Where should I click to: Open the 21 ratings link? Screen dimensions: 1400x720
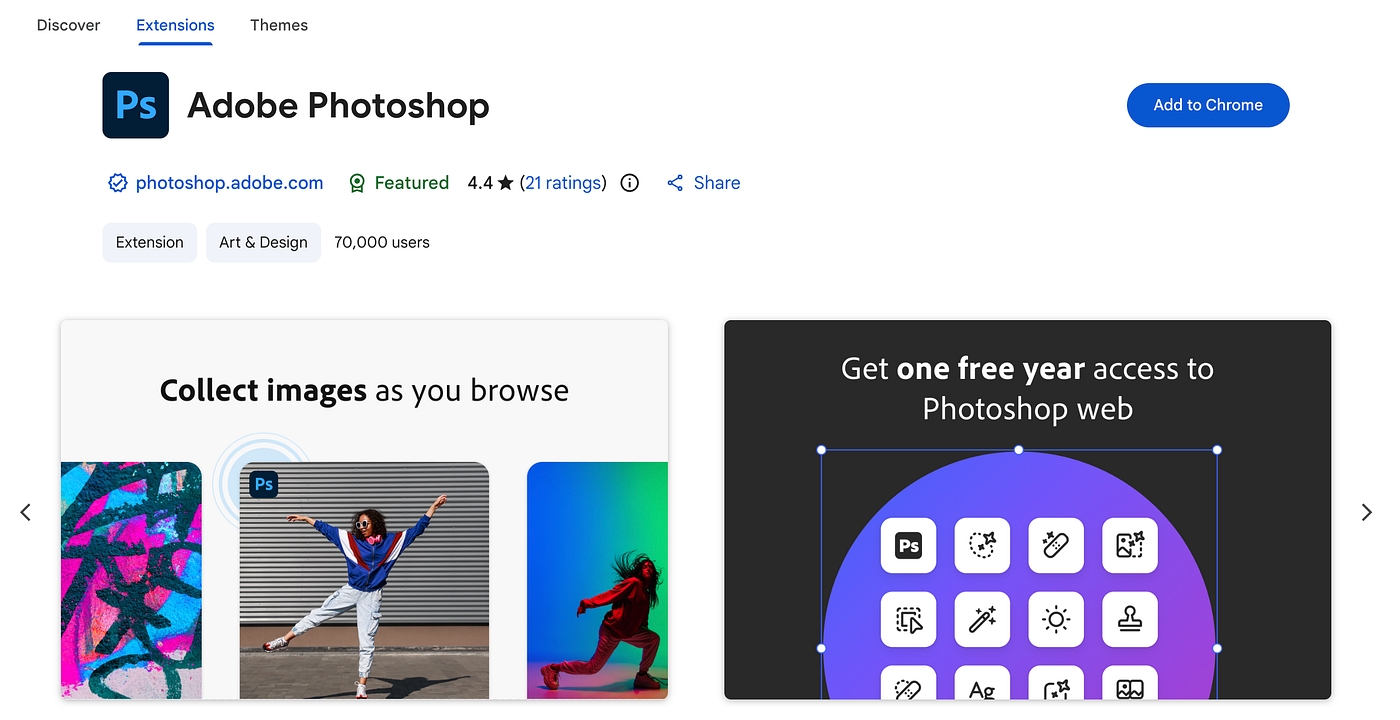pyautogui.click(x=563, y=183)
